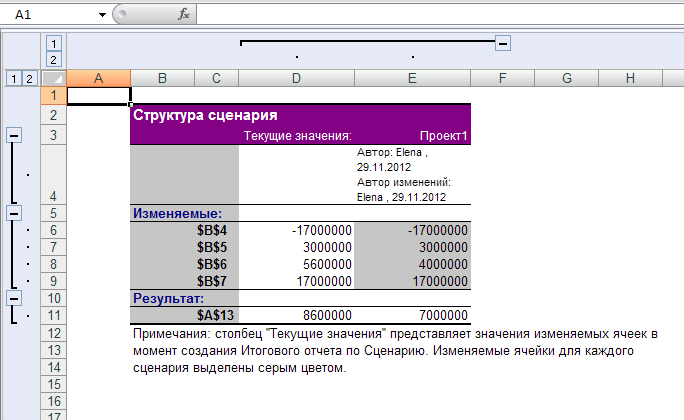Select column H header
The width and height of the screenshot is (684, 420).
(630, 79)
